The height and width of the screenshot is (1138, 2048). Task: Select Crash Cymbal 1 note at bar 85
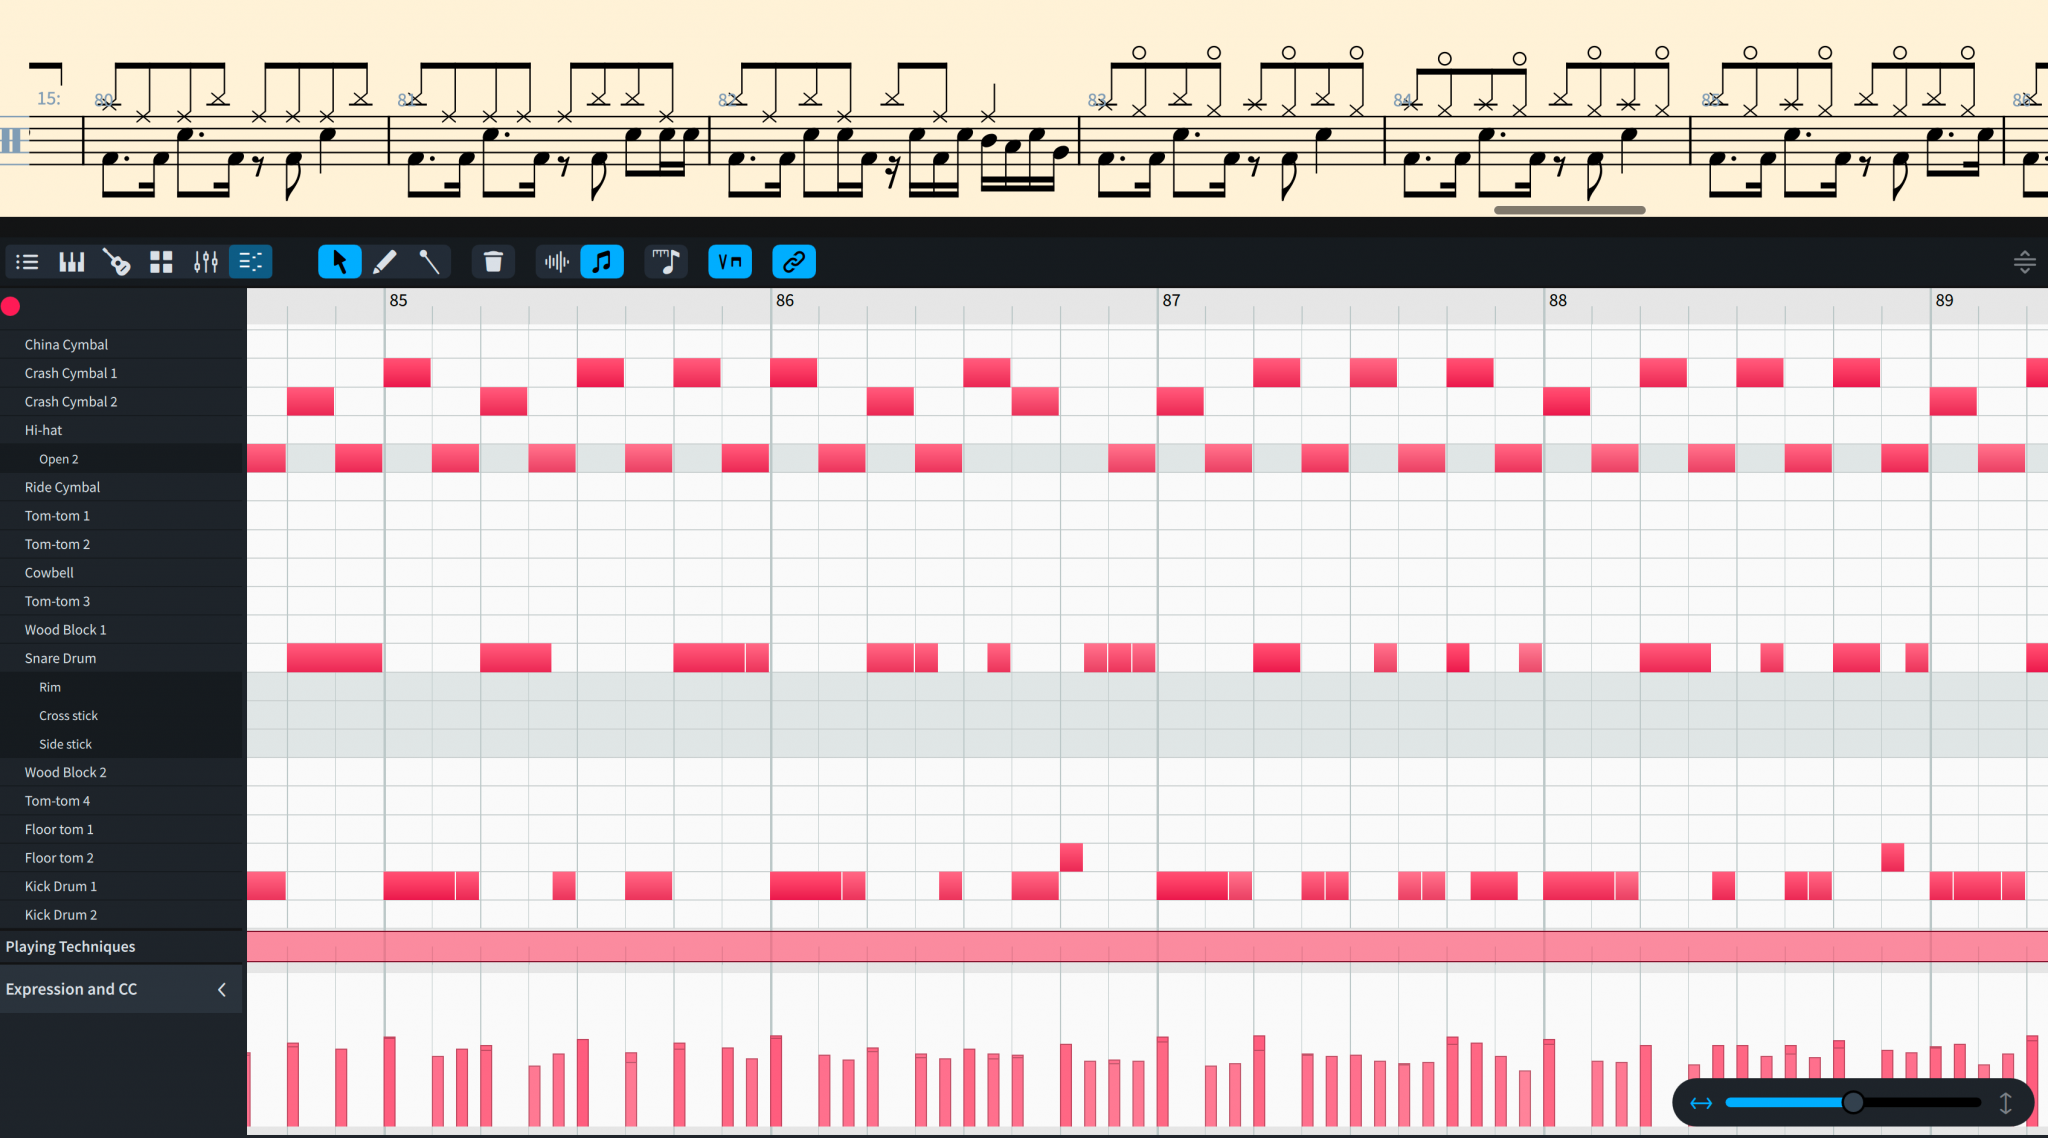pyautogui.click(x=407, y=373)
